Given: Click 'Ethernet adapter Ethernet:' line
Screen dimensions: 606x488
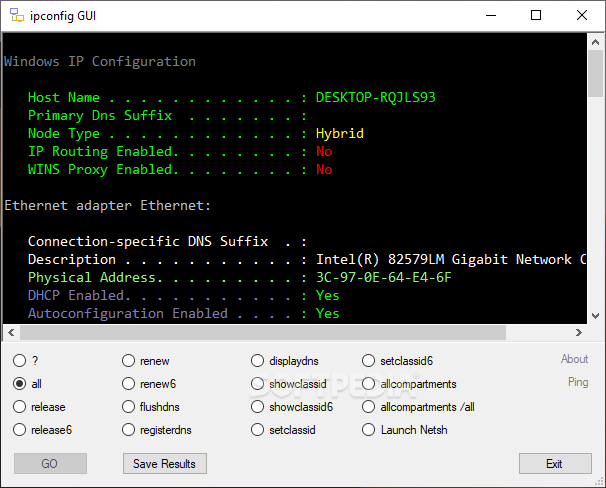Looking at the screenshot, I should [x=107, y=206].
